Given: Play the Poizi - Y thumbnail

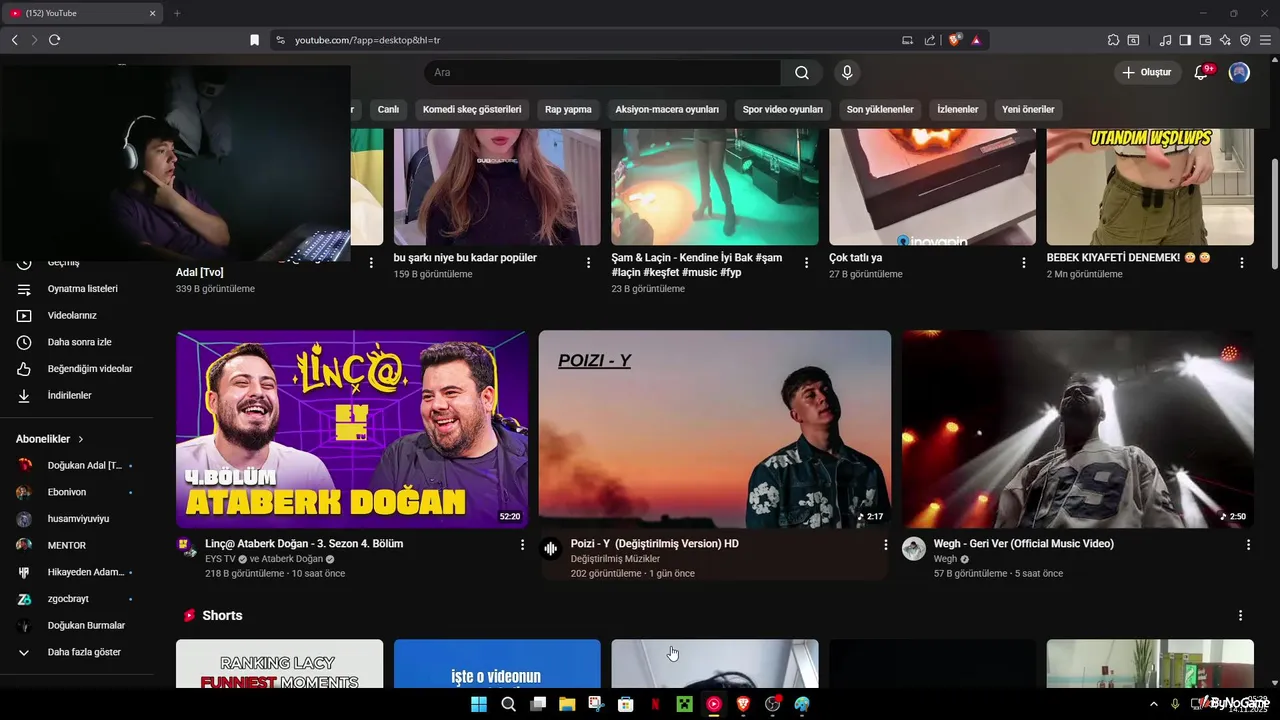Looking at the screenshot, I should tap(715, 429).
